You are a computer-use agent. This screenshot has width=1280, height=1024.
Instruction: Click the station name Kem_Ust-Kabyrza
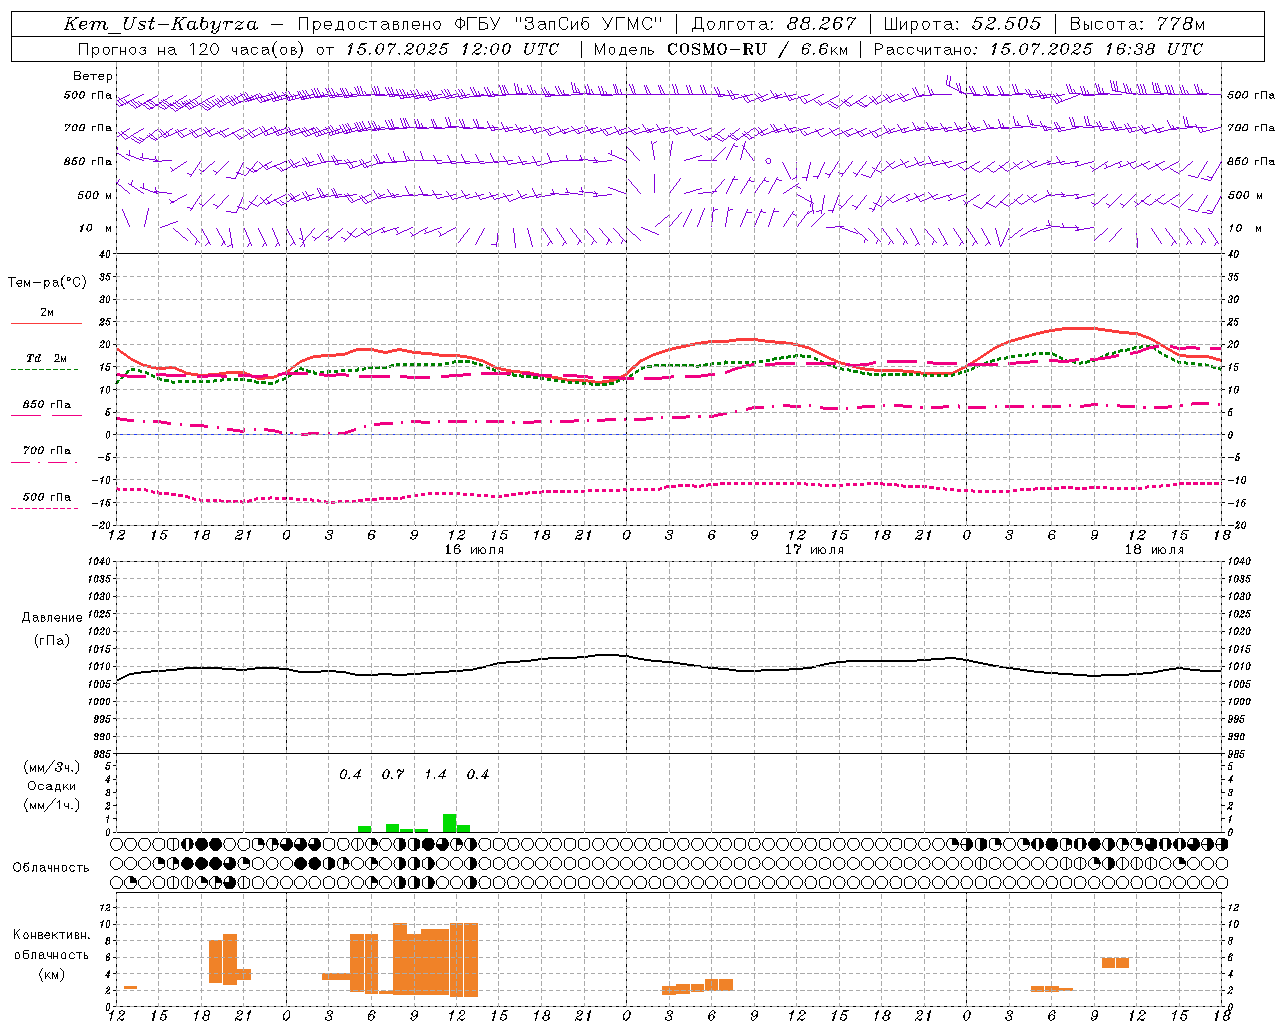[x=161, y=24]
